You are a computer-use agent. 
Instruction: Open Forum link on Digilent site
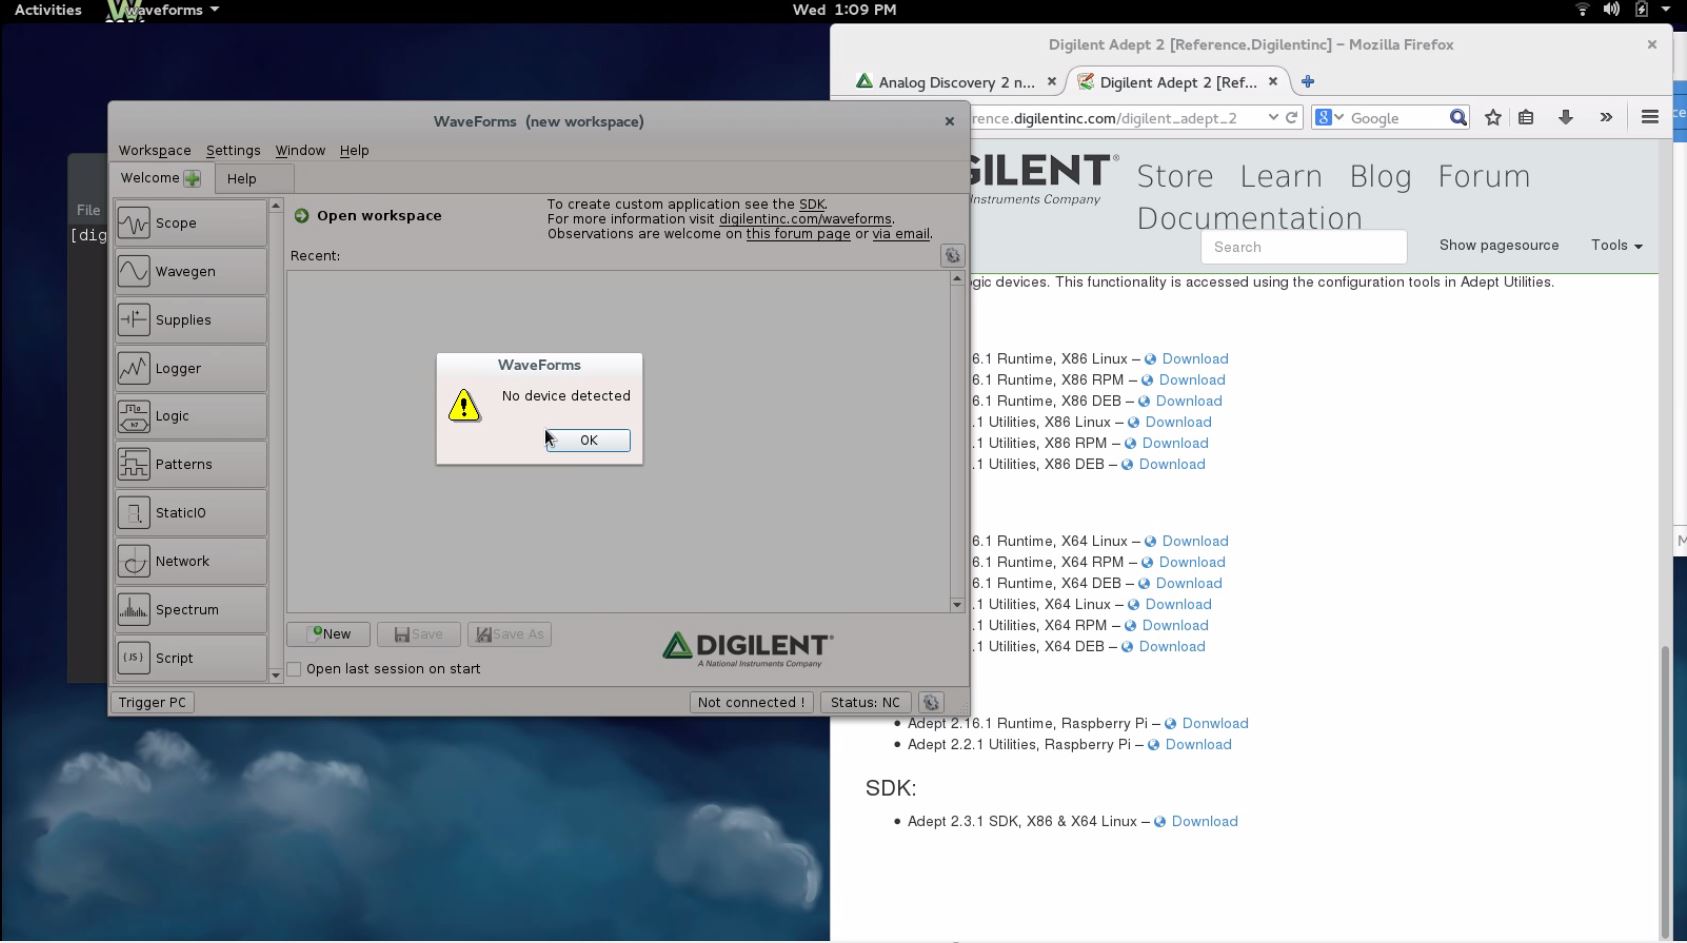pyautogui.click(x=1484, y=177)
